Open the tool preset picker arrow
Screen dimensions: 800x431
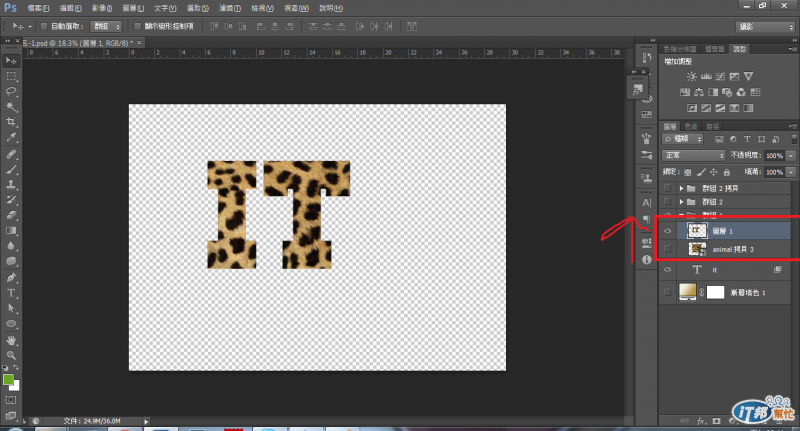point(30,27)
